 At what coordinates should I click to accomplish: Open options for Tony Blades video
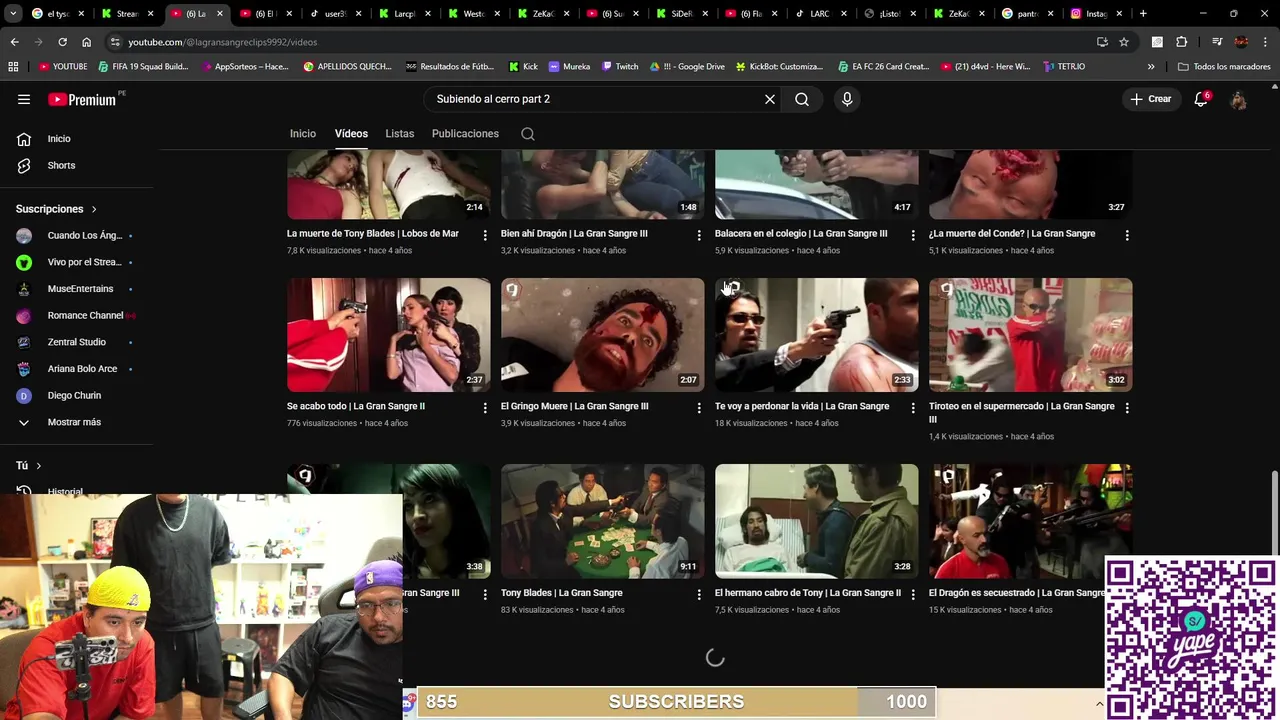pos(699,594)
